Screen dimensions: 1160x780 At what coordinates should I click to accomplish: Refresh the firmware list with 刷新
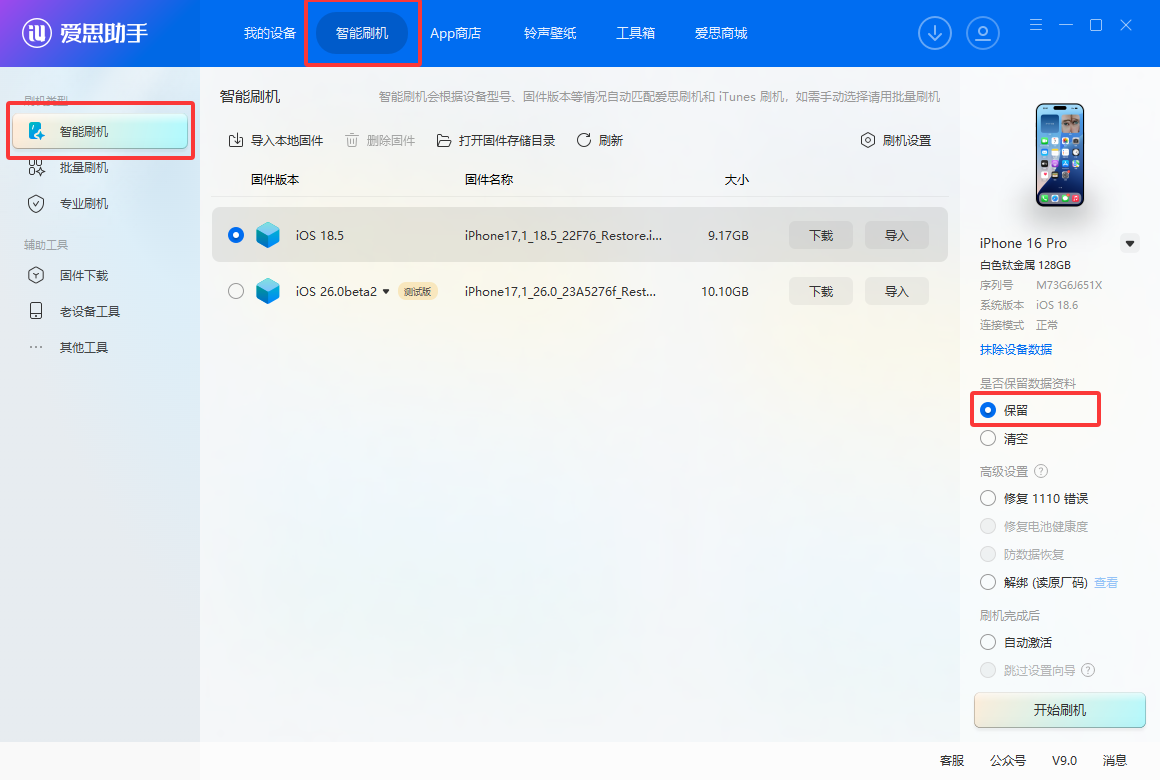[x=600, y=141]
